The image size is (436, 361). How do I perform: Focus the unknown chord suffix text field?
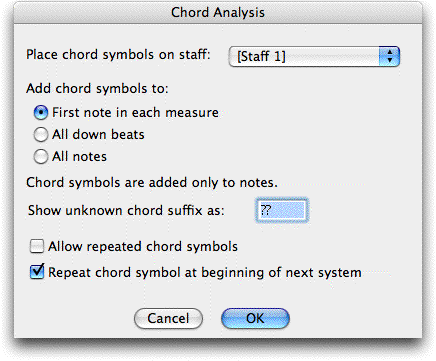[x=282, y=210]
